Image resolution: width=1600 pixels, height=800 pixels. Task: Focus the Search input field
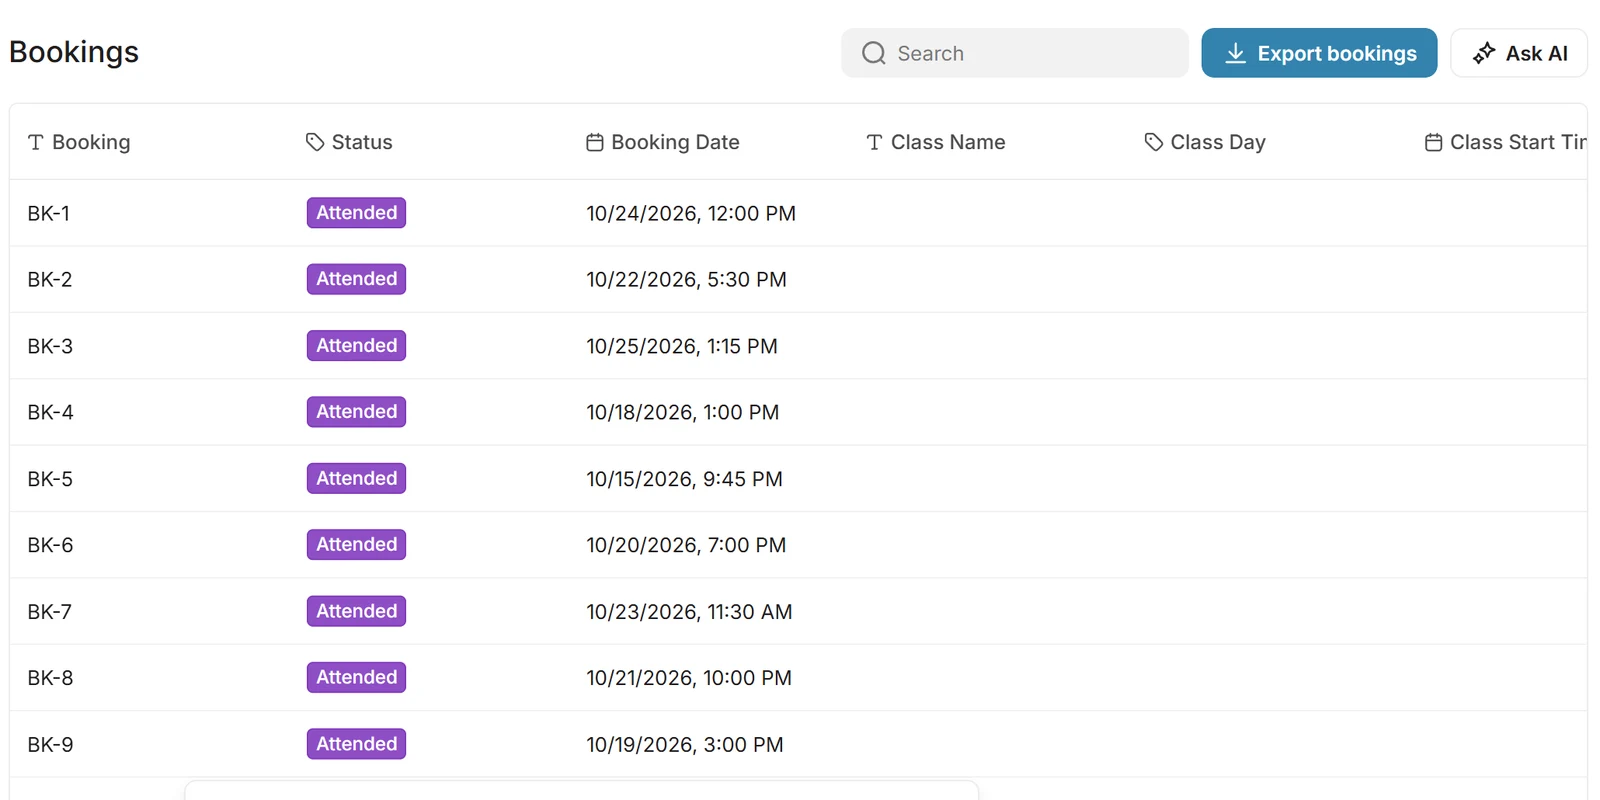(1015, 53)
